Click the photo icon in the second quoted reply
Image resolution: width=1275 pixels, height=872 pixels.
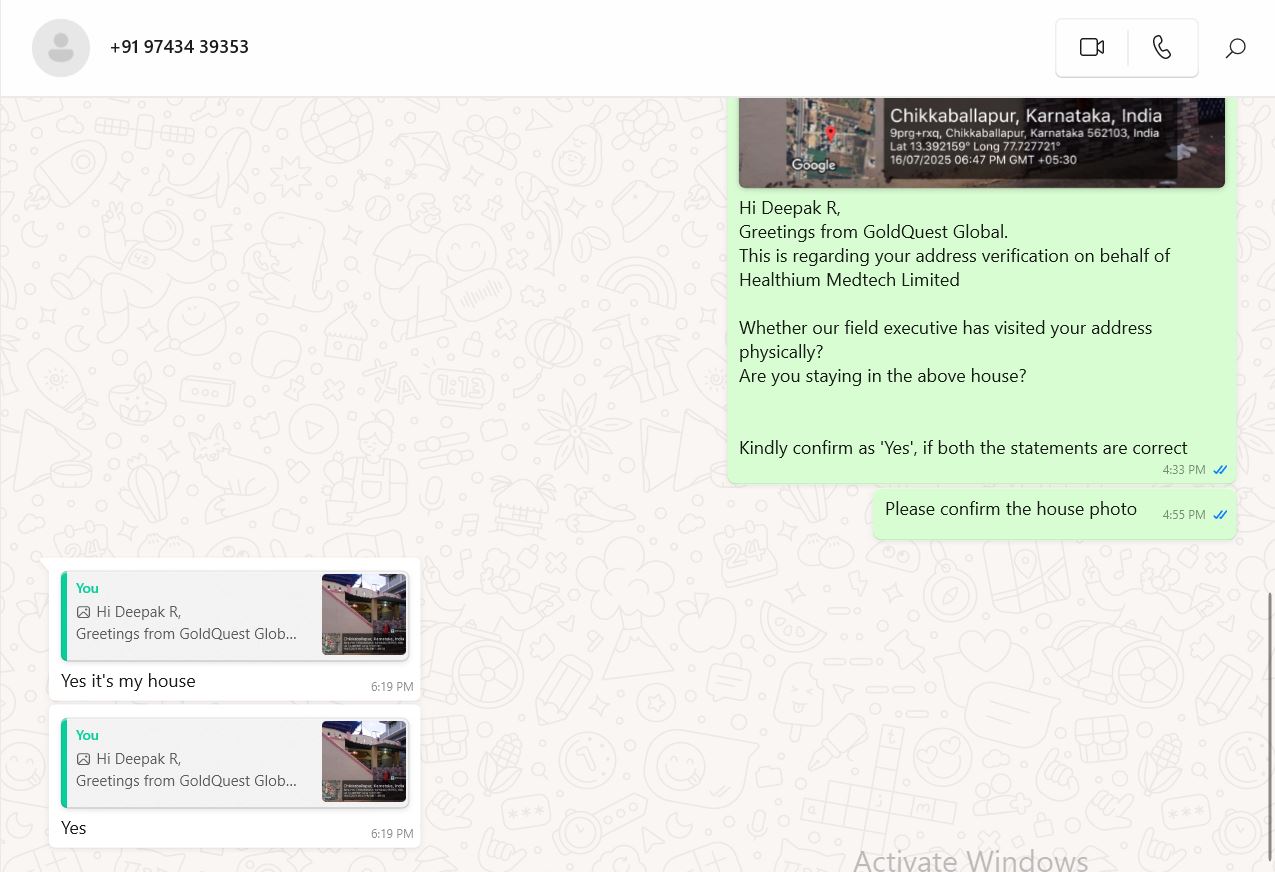(84, 759)
